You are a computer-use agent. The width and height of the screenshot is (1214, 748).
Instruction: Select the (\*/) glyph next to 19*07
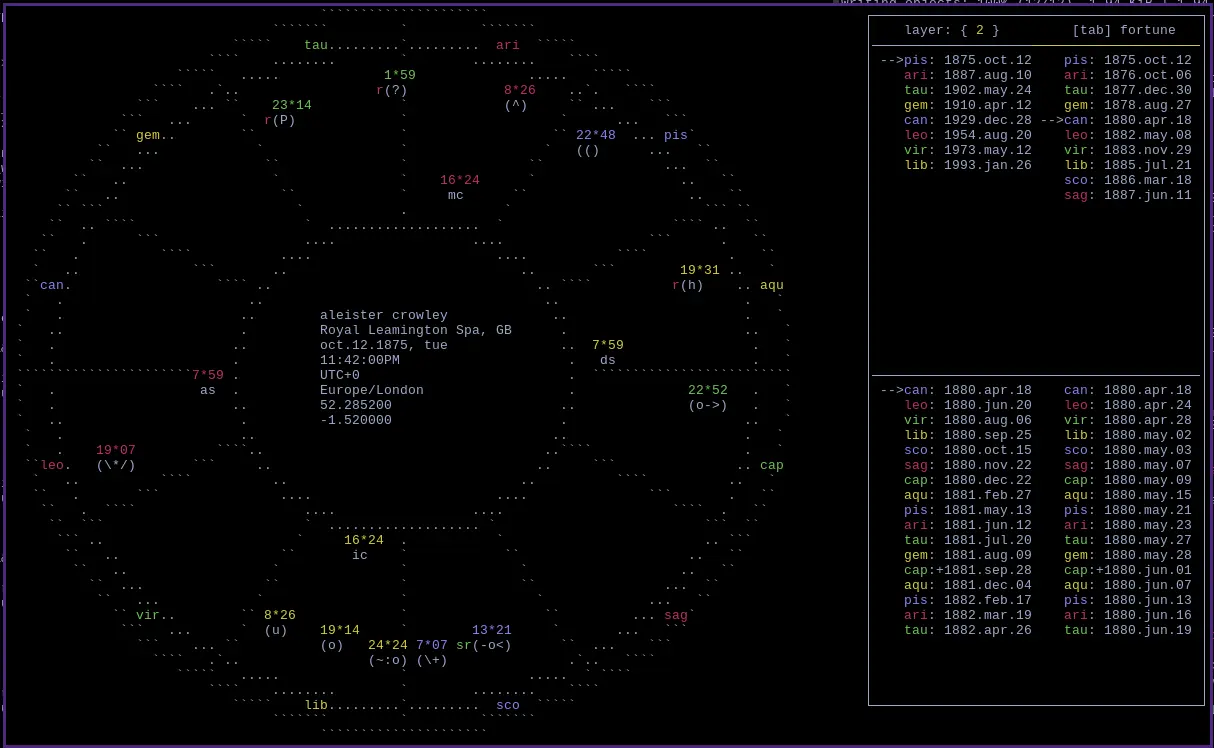coord(116,465)
